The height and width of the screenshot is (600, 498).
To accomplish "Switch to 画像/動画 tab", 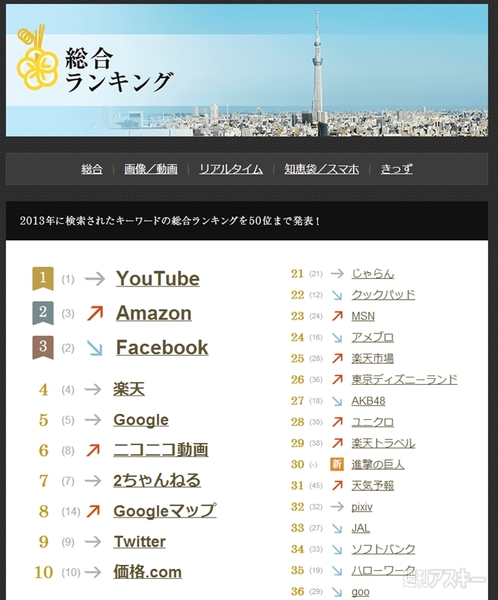I will [151, 169].
